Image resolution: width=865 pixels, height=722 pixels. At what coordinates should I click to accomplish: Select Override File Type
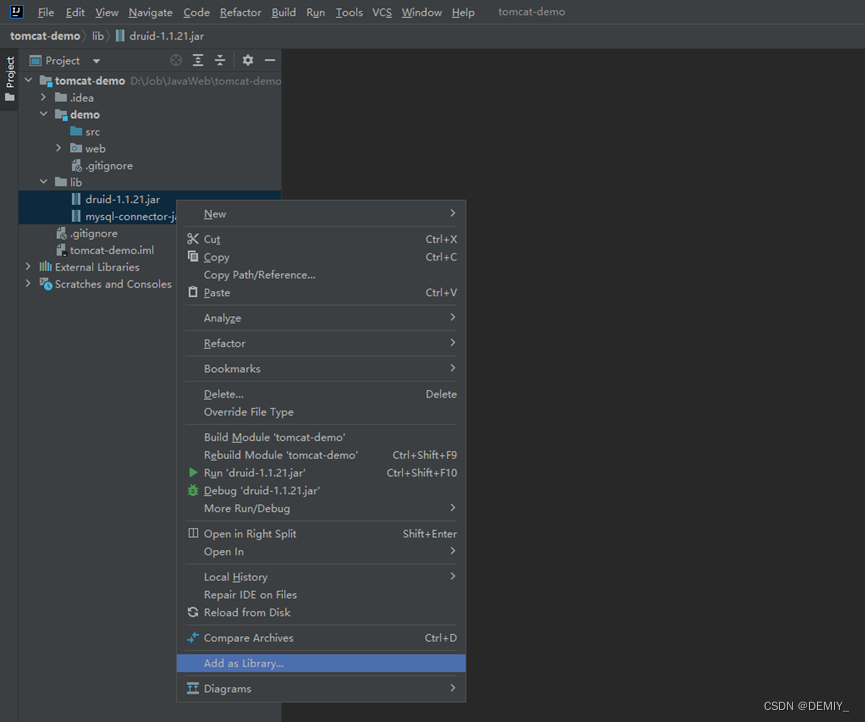(321, 412)
